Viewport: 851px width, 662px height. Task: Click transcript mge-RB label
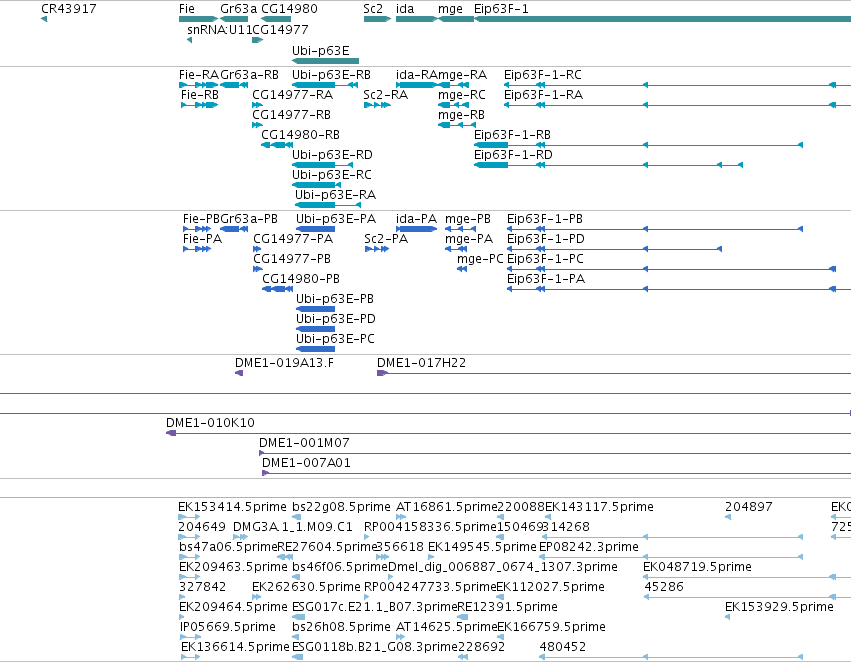[x=461, y=115]
